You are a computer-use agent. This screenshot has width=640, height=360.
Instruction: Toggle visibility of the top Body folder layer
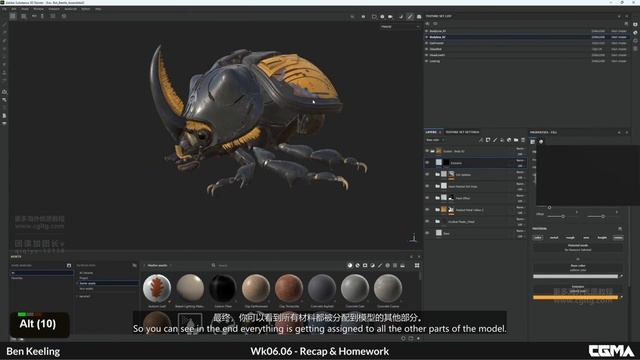pos(427,151)
